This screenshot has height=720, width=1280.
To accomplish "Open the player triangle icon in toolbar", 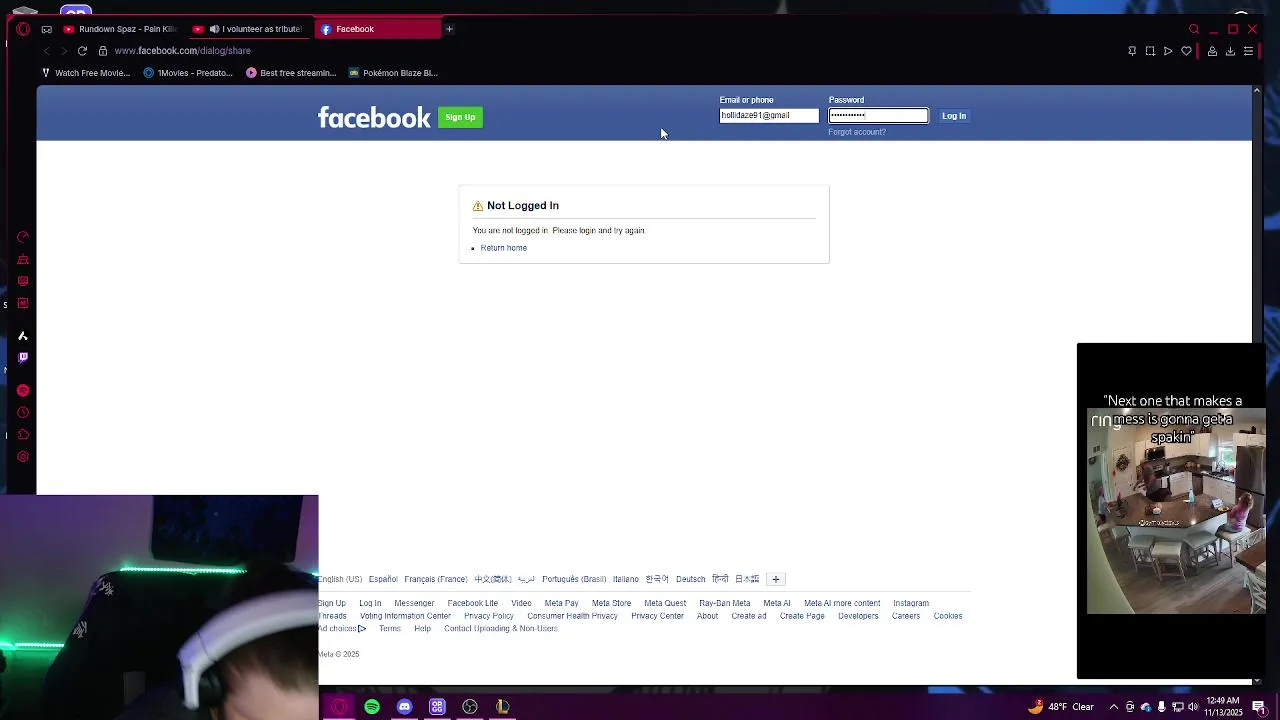I will pyautogui.click(x=1168, y=51).
